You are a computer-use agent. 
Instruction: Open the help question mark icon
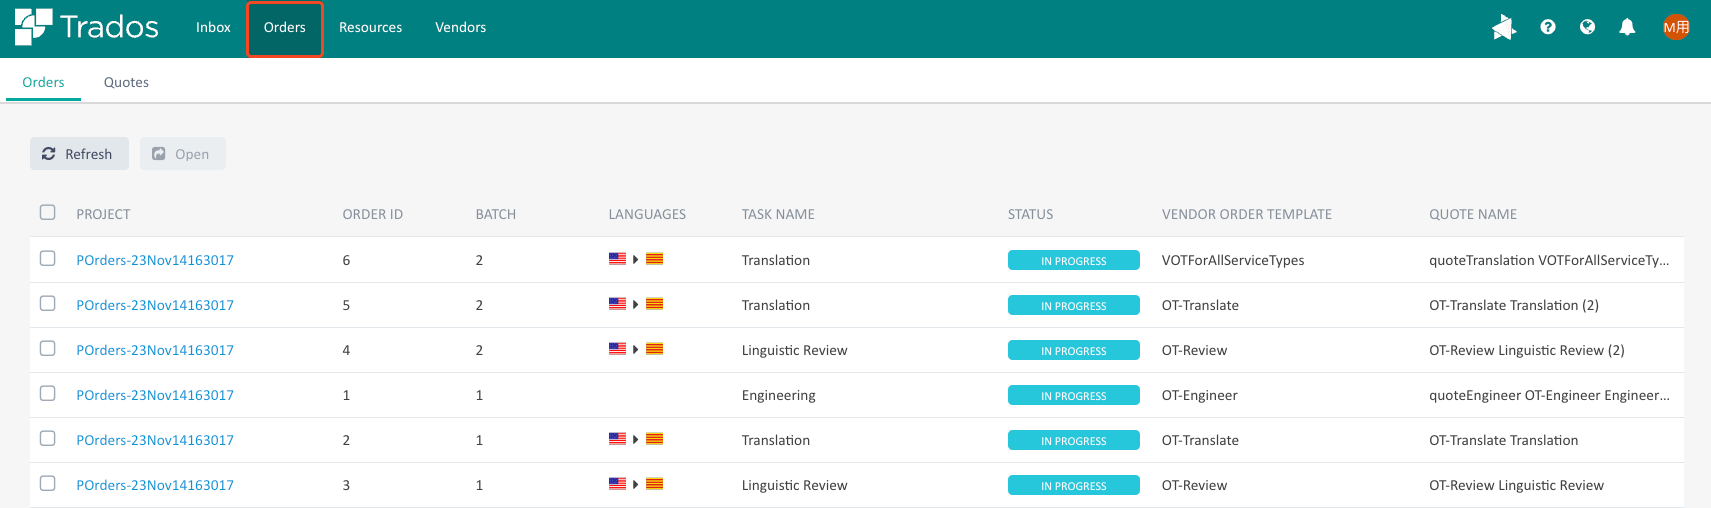tap(1548, 27)
